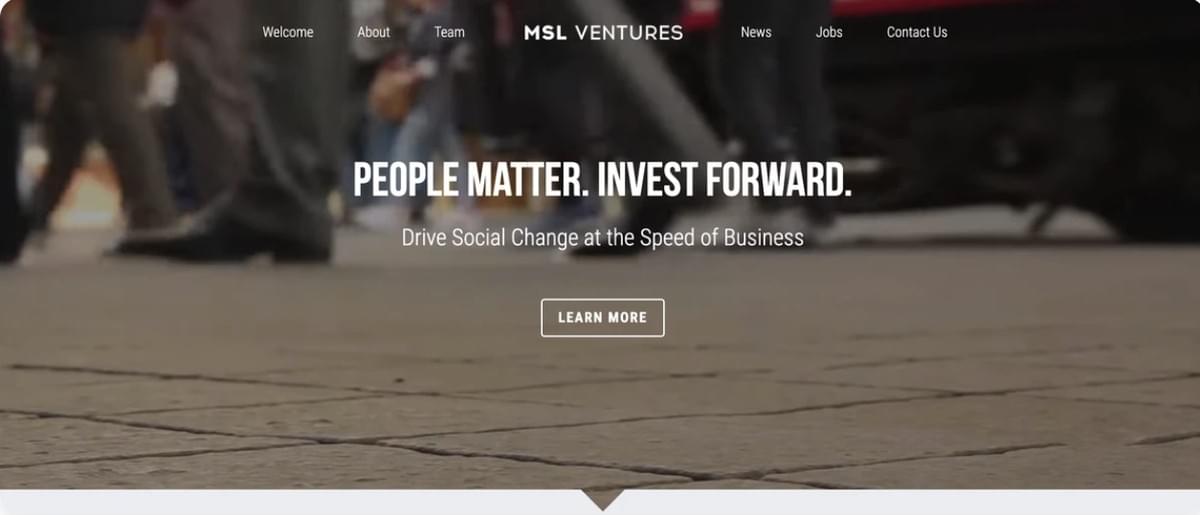Open the News section link
This screenshot has height=515, width=1200.
coord(756,32)
